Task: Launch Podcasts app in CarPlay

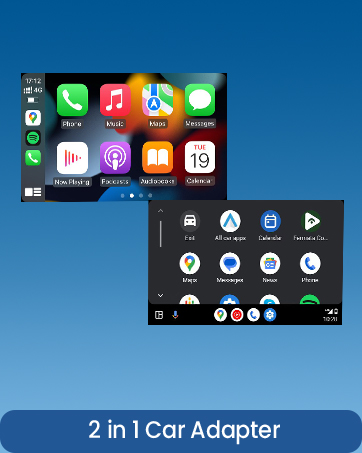Action: tap(115, 158)
